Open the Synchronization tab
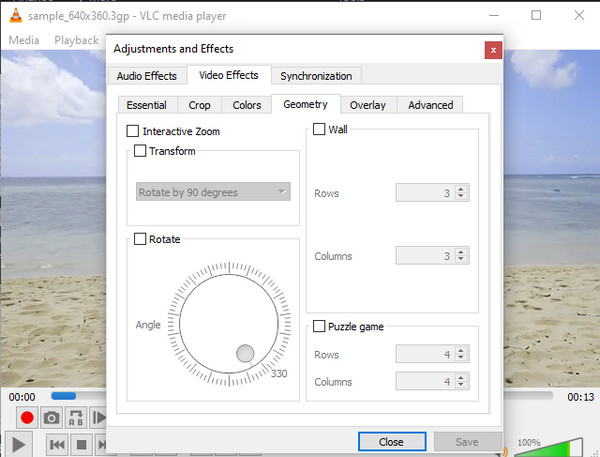This screenshot has height=457, width=600. [x=316, y=76]
